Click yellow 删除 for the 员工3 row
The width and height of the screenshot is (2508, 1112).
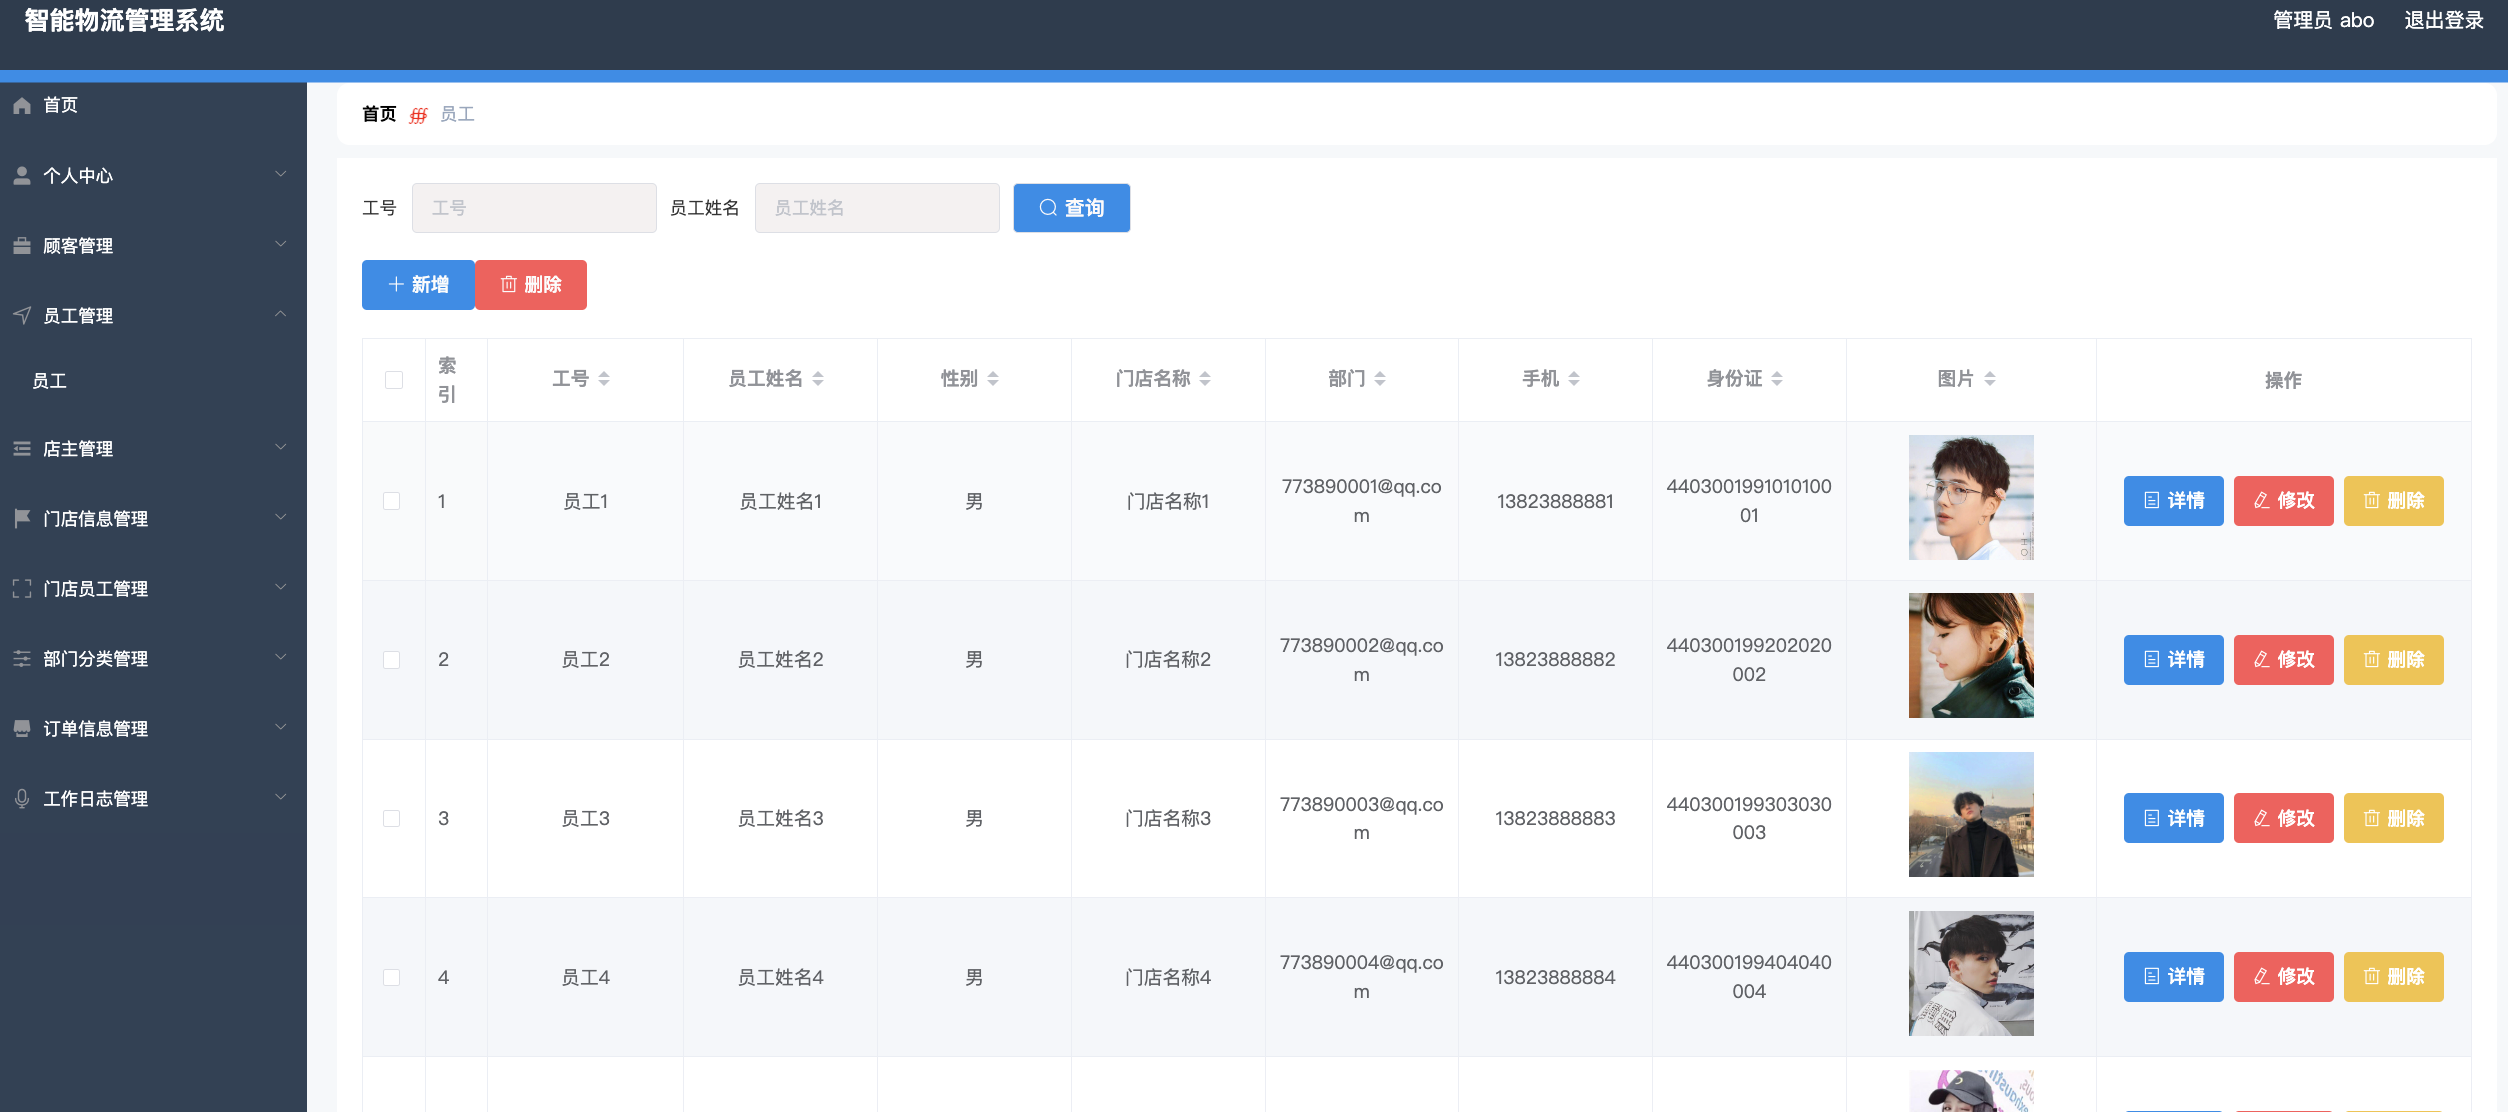click(x=2393, y=818)
